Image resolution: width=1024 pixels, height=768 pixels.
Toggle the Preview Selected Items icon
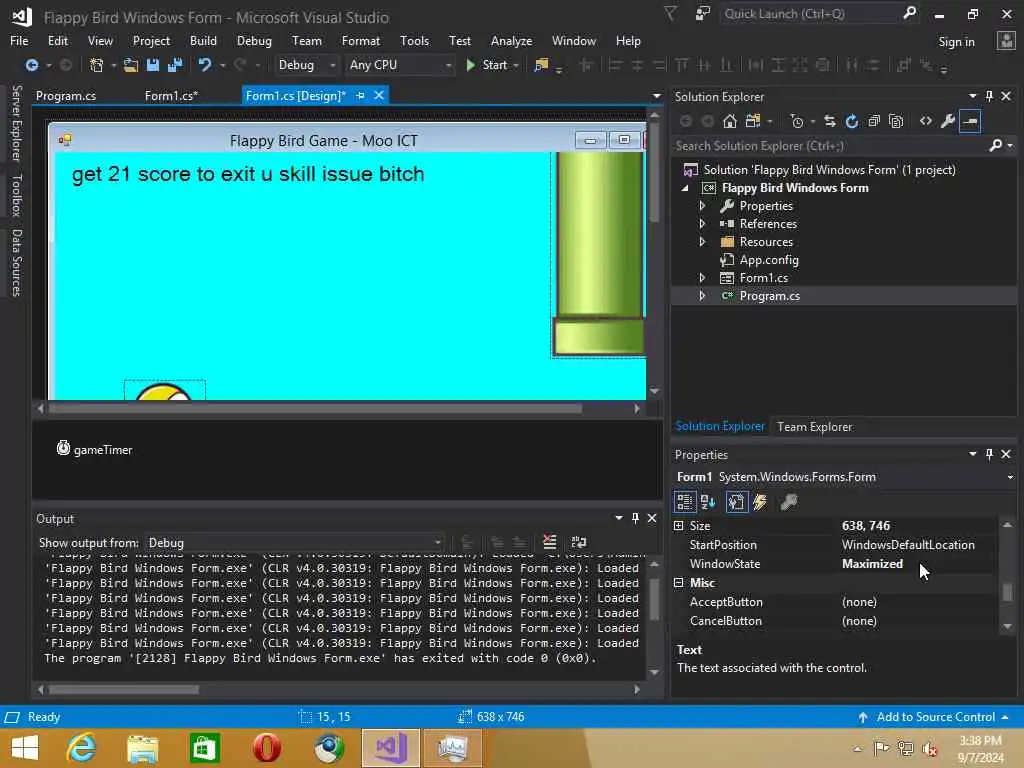click(970, 121)
